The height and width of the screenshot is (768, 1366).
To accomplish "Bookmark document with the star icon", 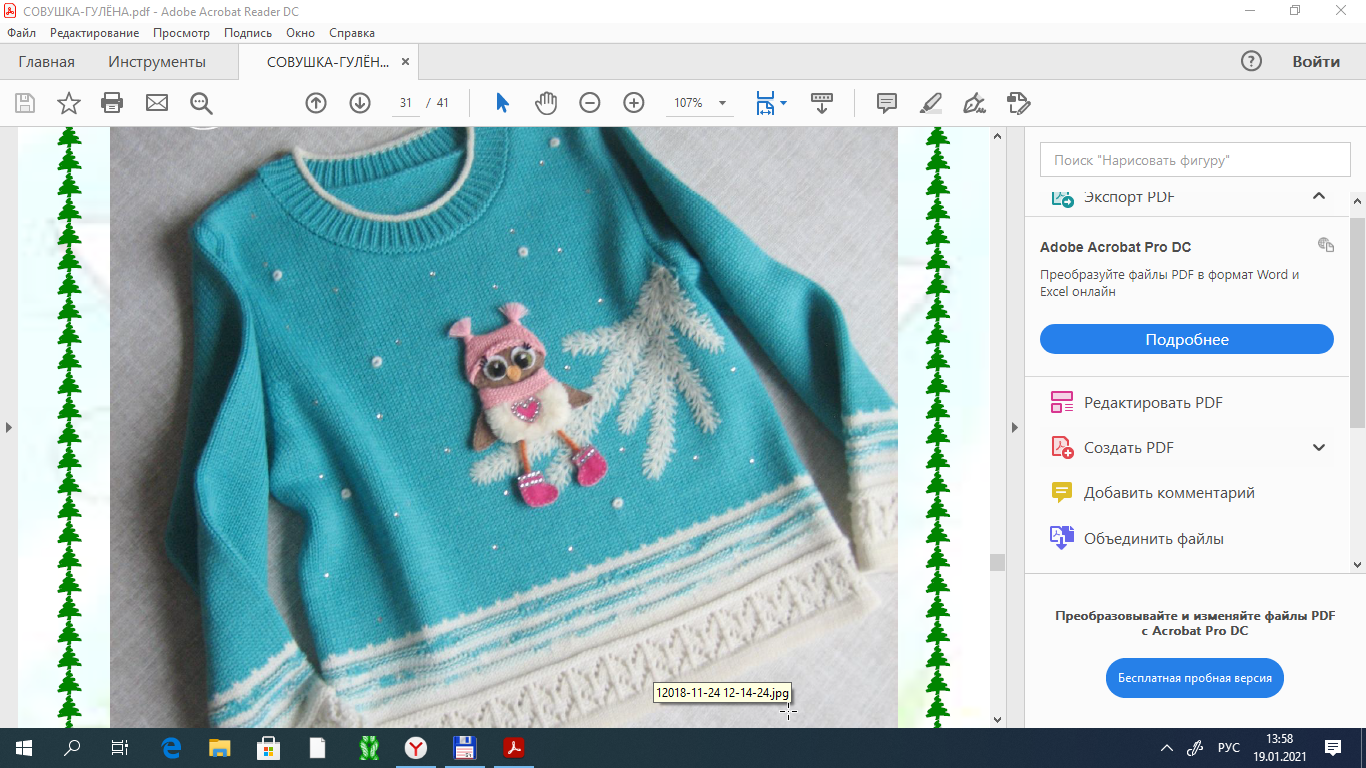I will 68,103.
